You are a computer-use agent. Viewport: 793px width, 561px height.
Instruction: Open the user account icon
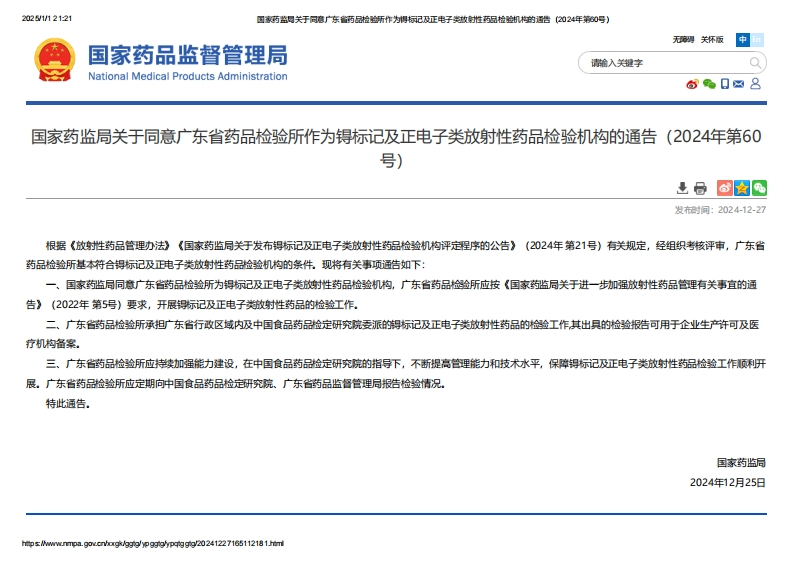point(756,84)
